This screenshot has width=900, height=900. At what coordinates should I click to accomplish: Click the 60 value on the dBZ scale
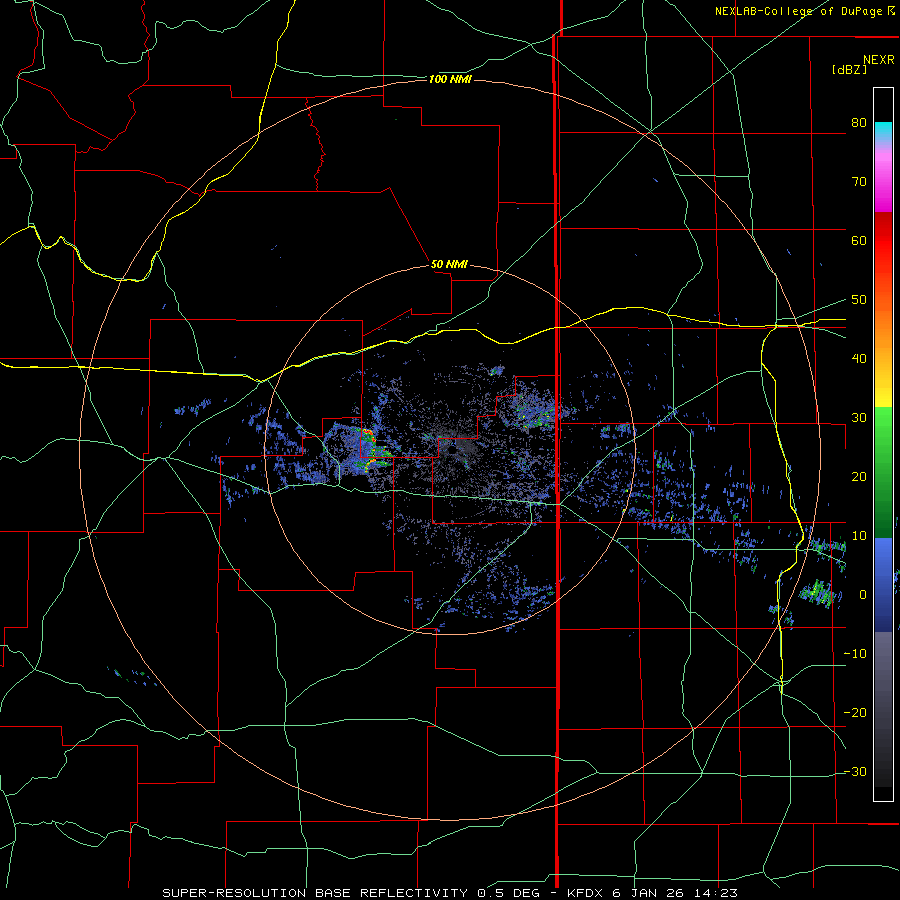click(859, 241)
